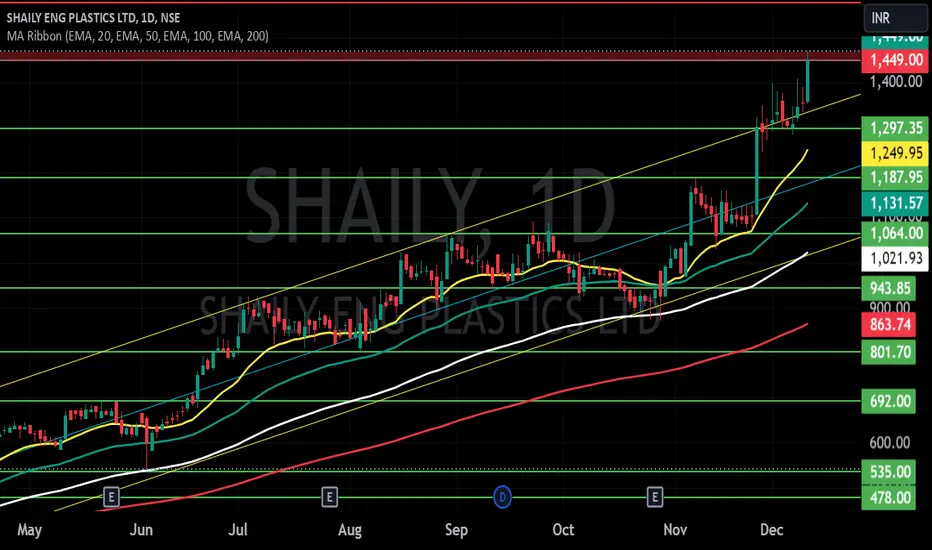The width and height of the screenshot is (932, 550).
Task: Click the white 1,021.93 EMA label
Action: 895,259
